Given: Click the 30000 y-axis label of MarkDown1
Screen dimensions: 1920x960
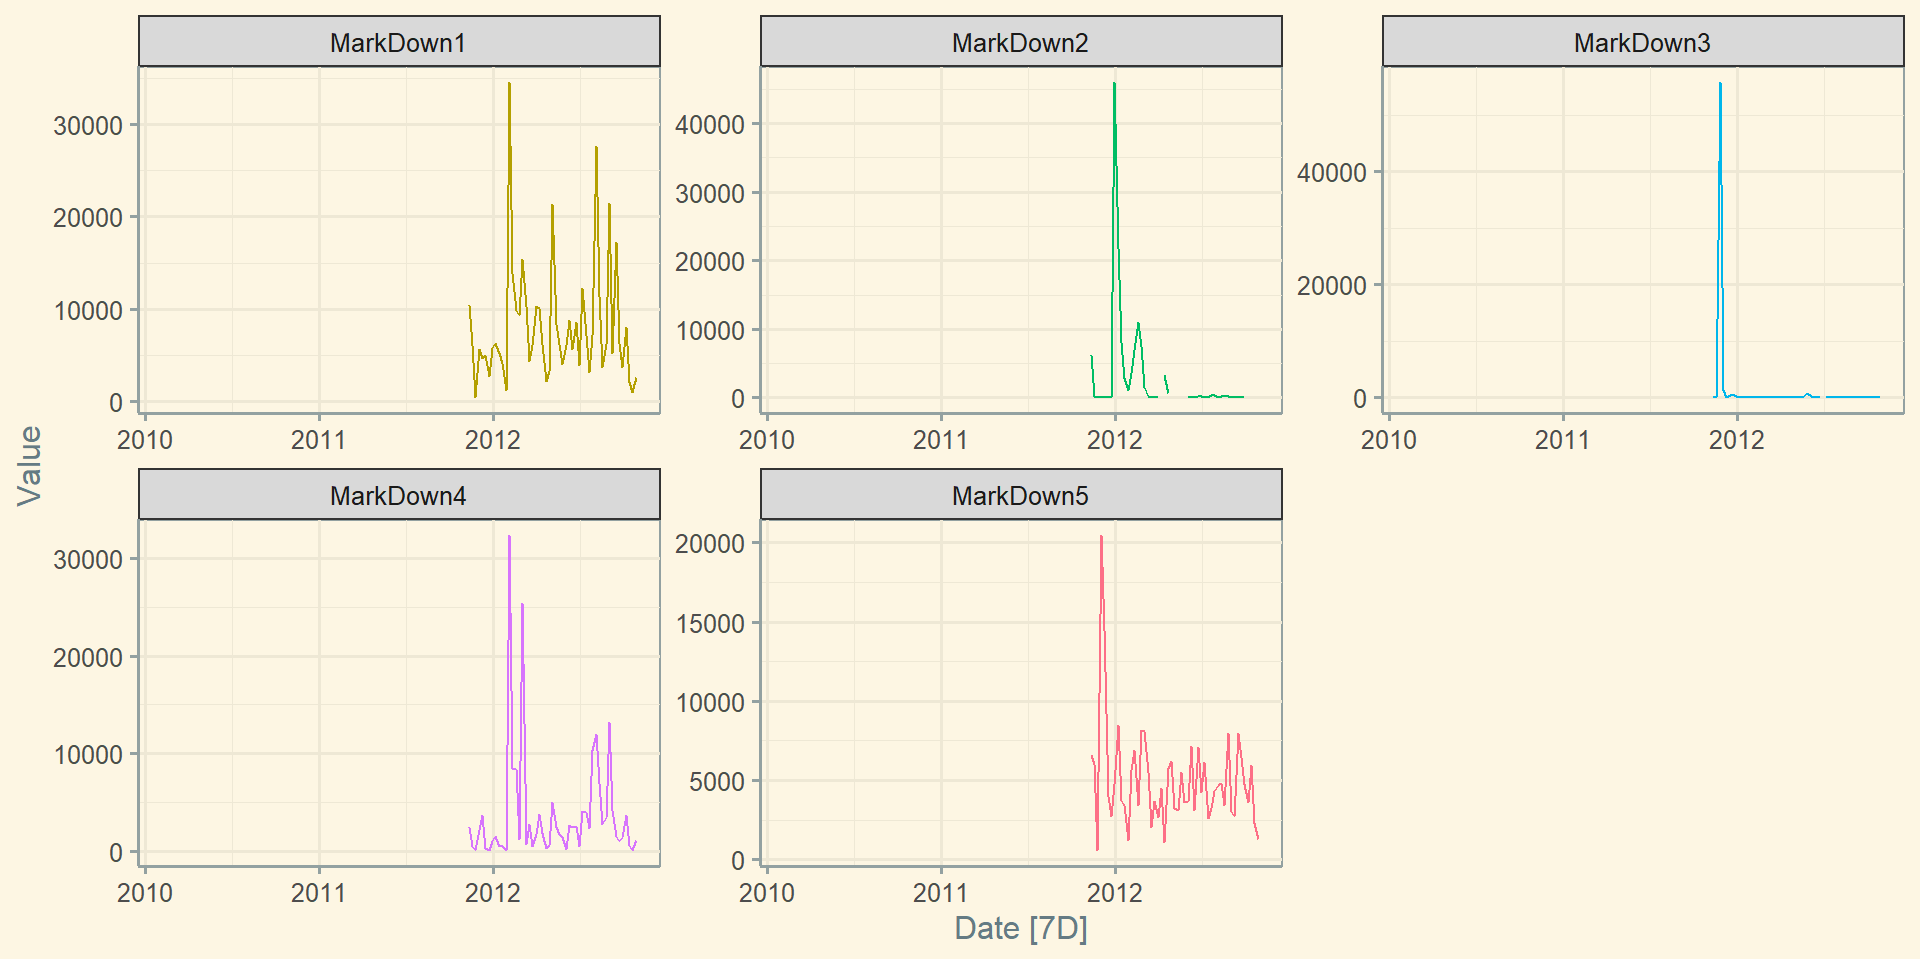Looking at the screenshot, I should point(88,126).
